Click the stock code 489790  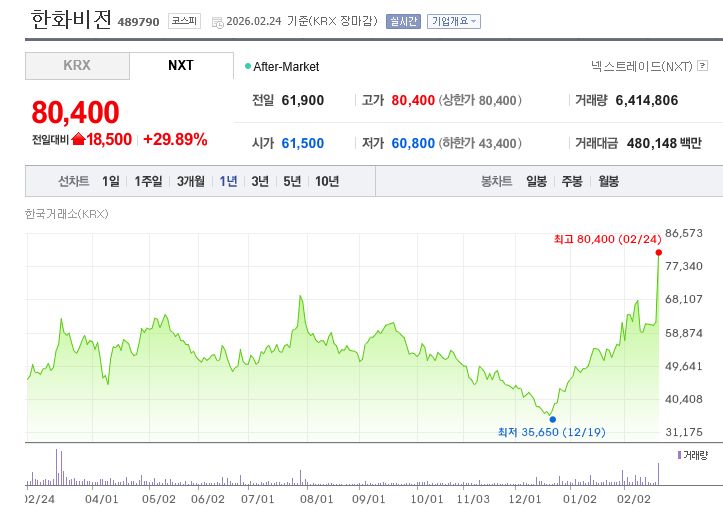pyautogui.click(x=138, y=22)
